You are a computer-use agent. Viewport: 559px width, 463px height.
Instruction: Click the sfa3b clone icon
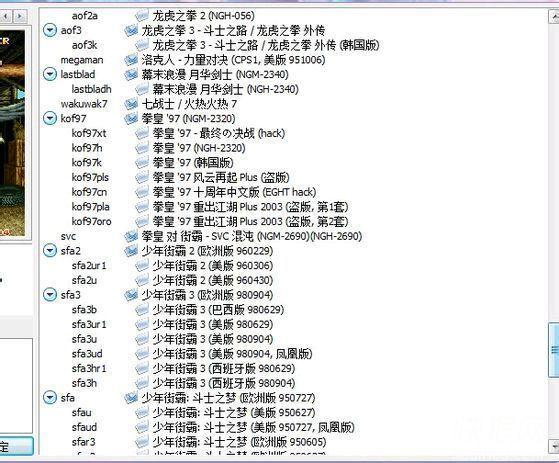142,309
